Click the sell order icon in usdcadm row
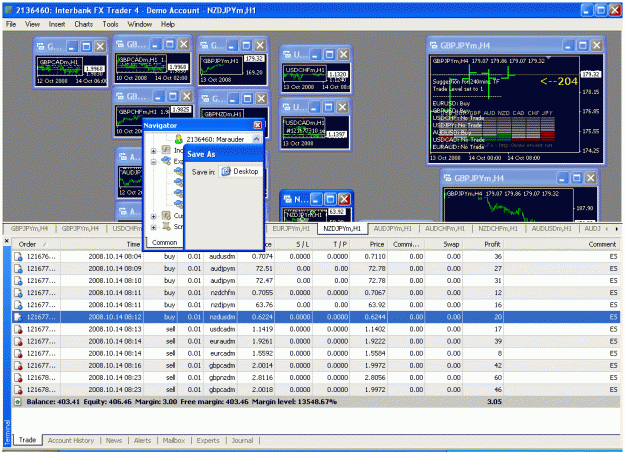Screen dimensions: 625x452 click(18, 329)
